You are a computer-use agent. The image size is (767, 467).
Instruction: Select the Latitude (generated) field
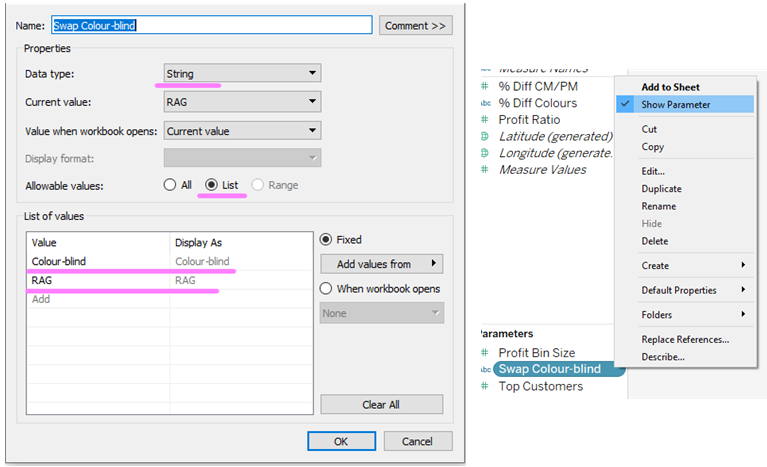pyautogui.click(x=556, y=136)
